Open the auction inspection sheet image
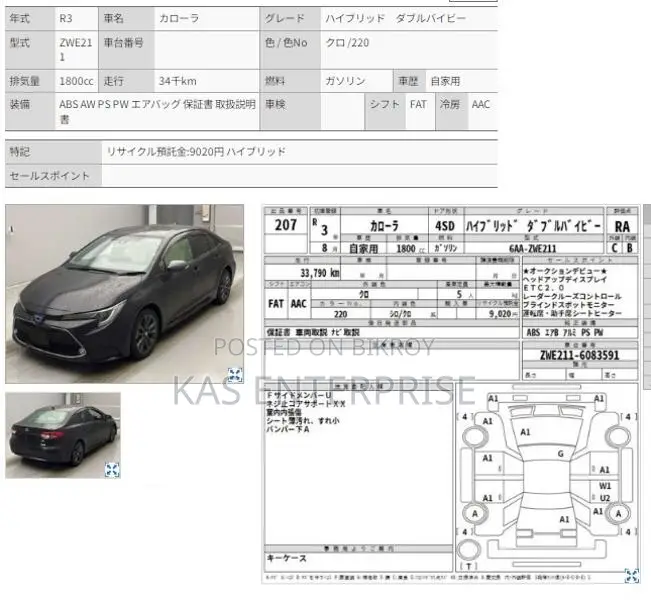The height and width of the screenshot is (600, 651). pos(451,394)
